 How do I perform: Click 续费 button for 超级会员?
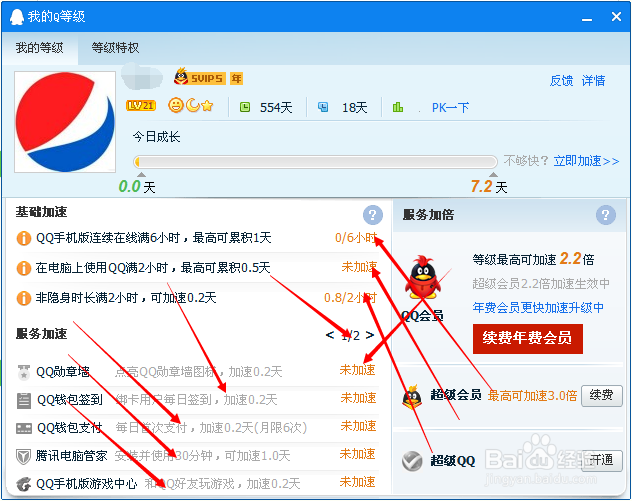point(602,396)
